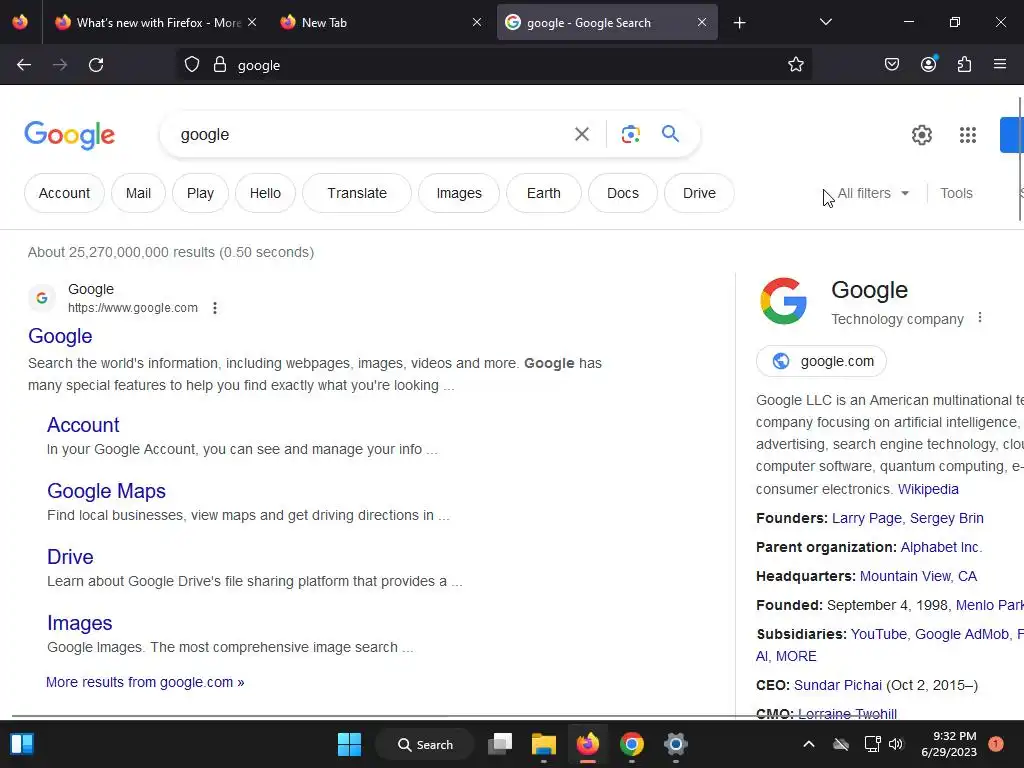Open the Alphabet Inc. link
Viewport: 1024px width, 768px height.
941,547
